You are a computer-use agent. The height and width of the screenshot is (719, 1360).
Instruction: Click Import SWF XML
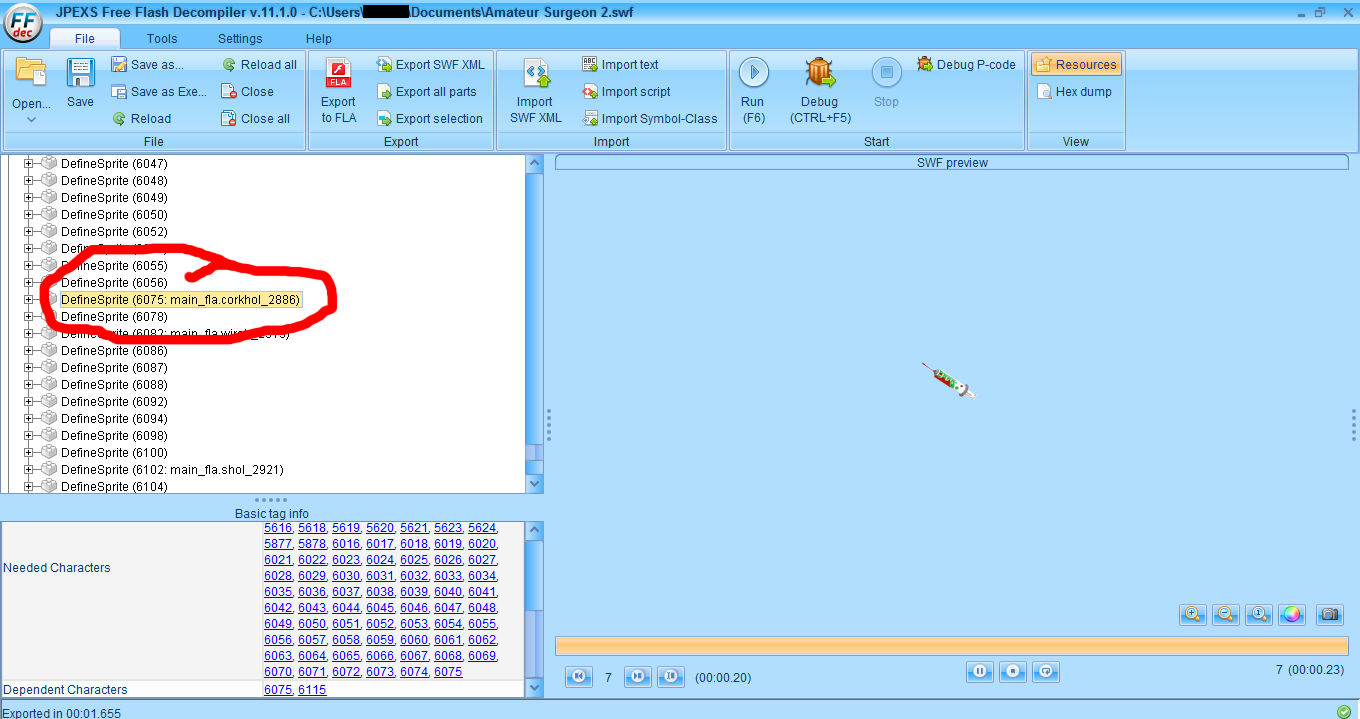[535, 90]
